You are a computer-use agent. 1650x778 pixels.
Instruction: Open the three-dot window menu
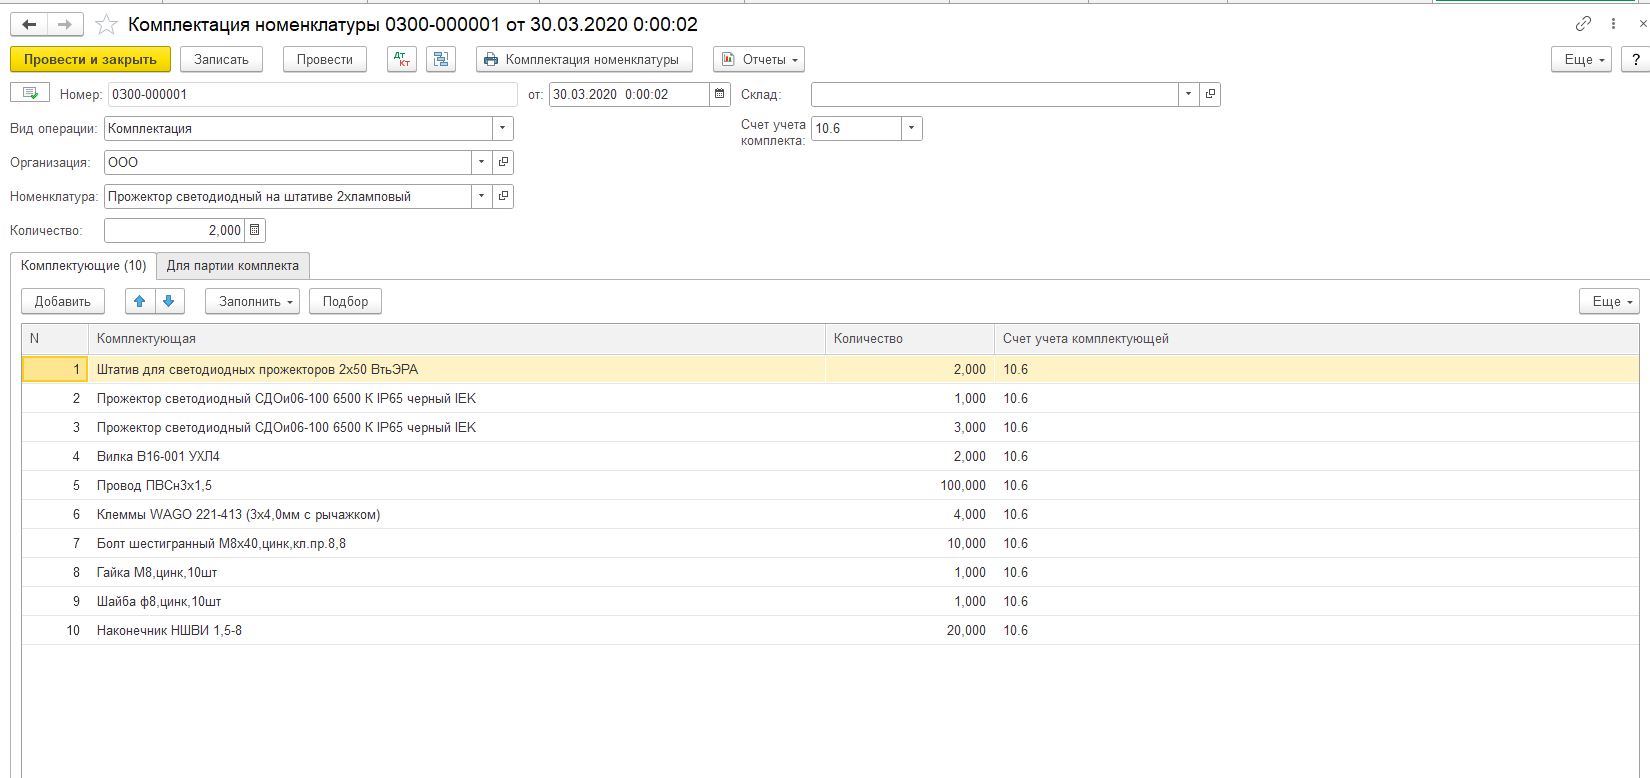click(x=1614, y=23)
